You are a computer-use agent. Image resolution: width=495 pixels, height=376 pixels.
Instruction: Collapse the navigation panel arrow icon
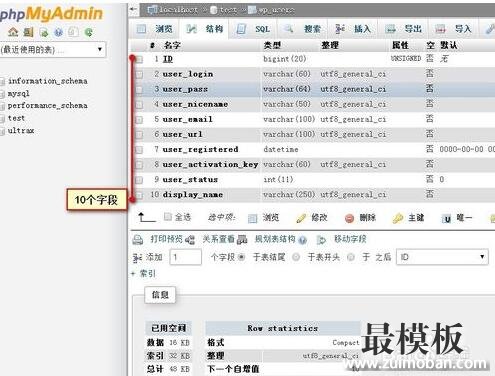click(134, 10)
